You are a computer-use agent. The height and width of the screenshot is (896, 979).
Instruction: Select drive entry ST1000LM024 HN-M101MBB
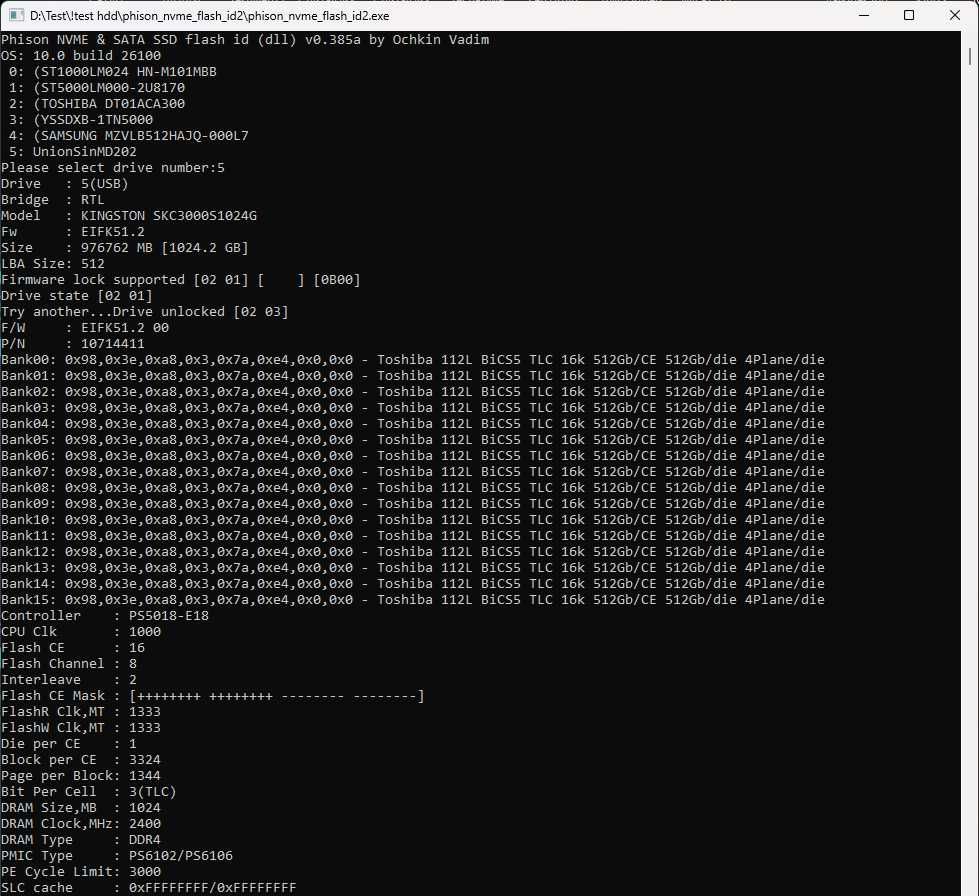112,72
